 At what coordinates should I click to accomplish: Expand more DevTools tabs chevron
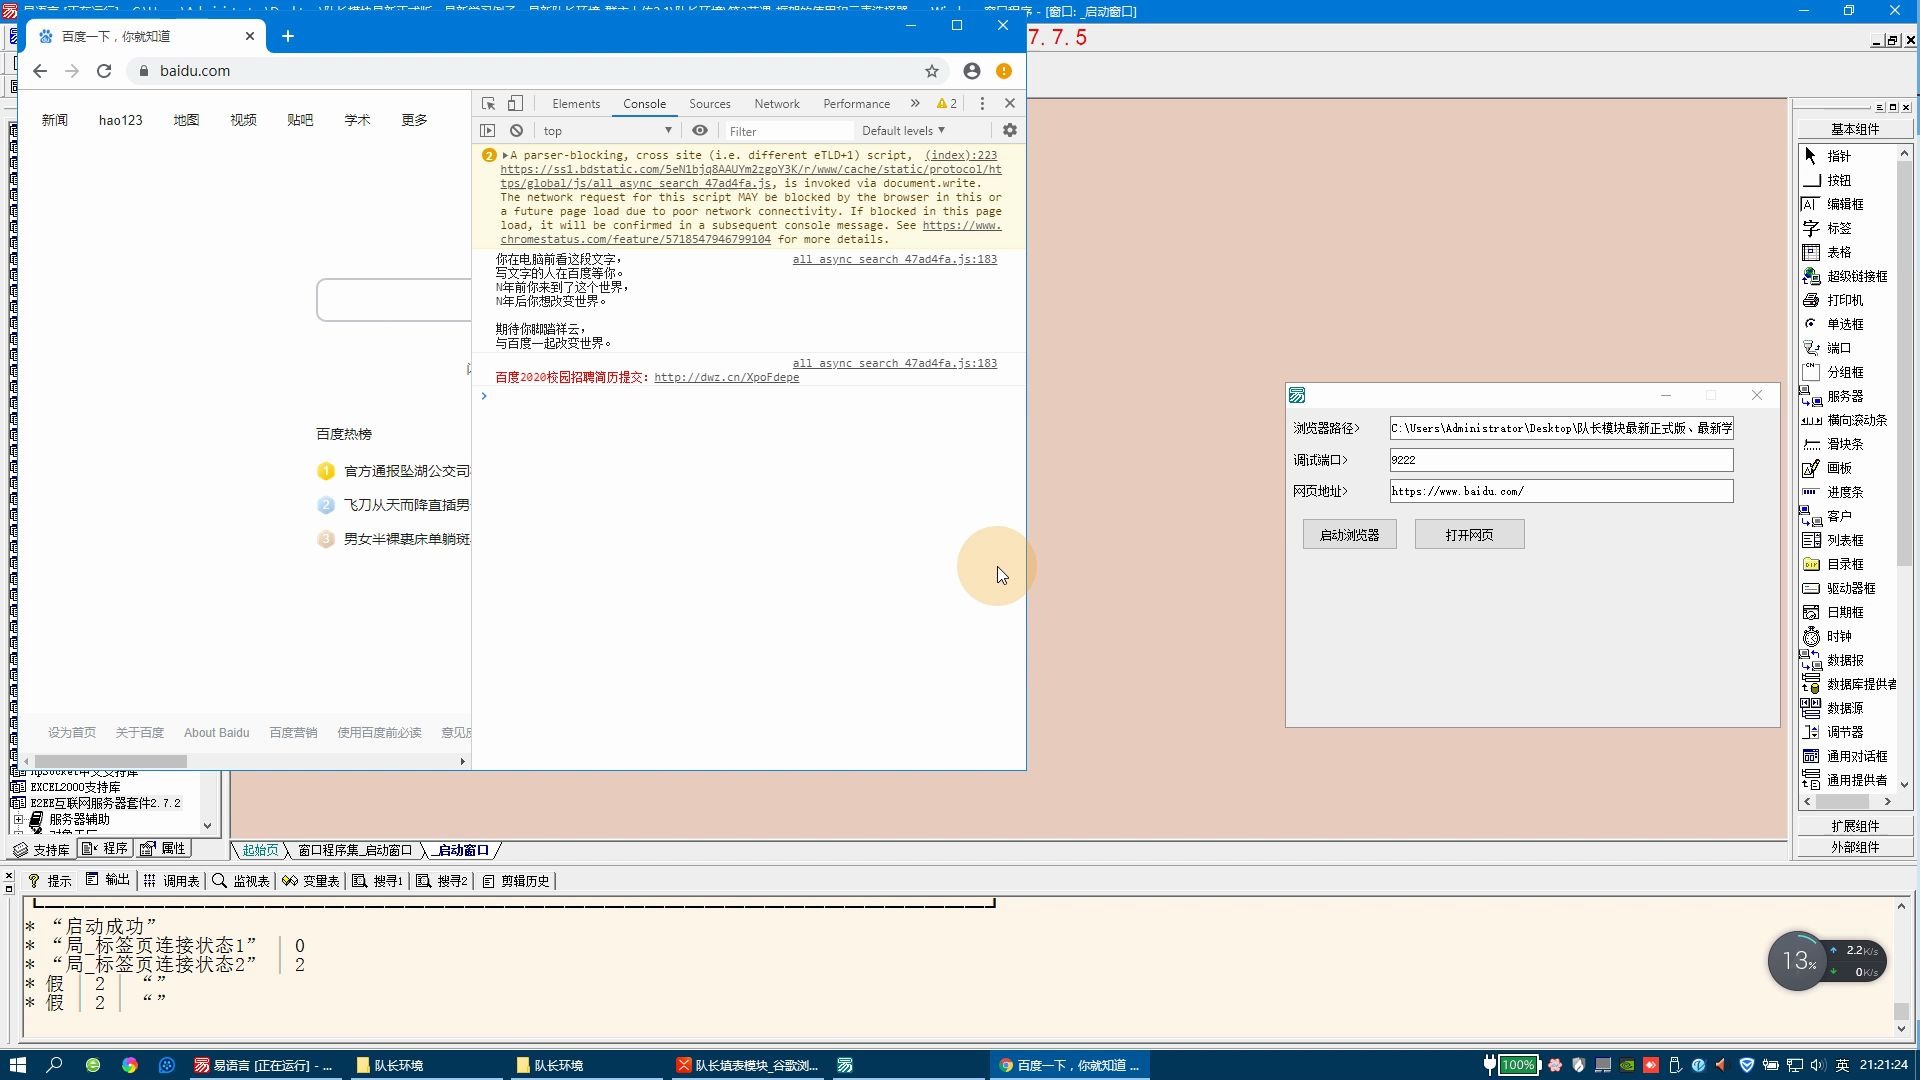click(915, 103)
